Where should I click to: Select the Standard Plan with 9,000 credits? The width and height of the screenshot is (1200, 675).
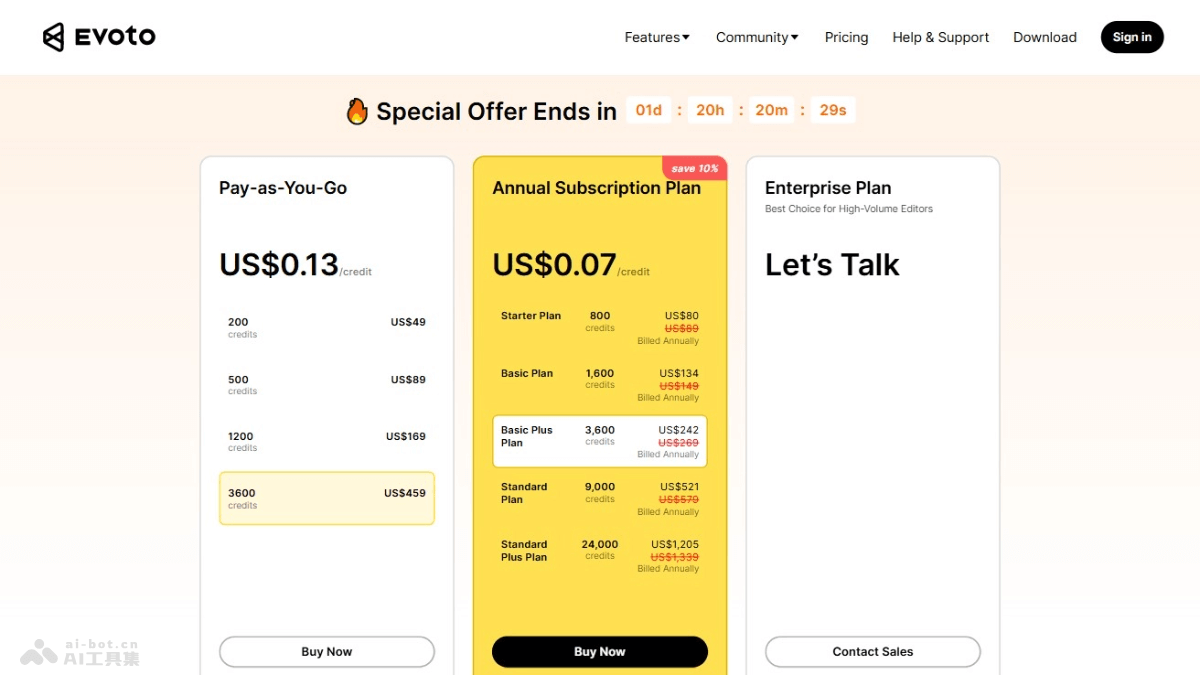coord(600,498)
